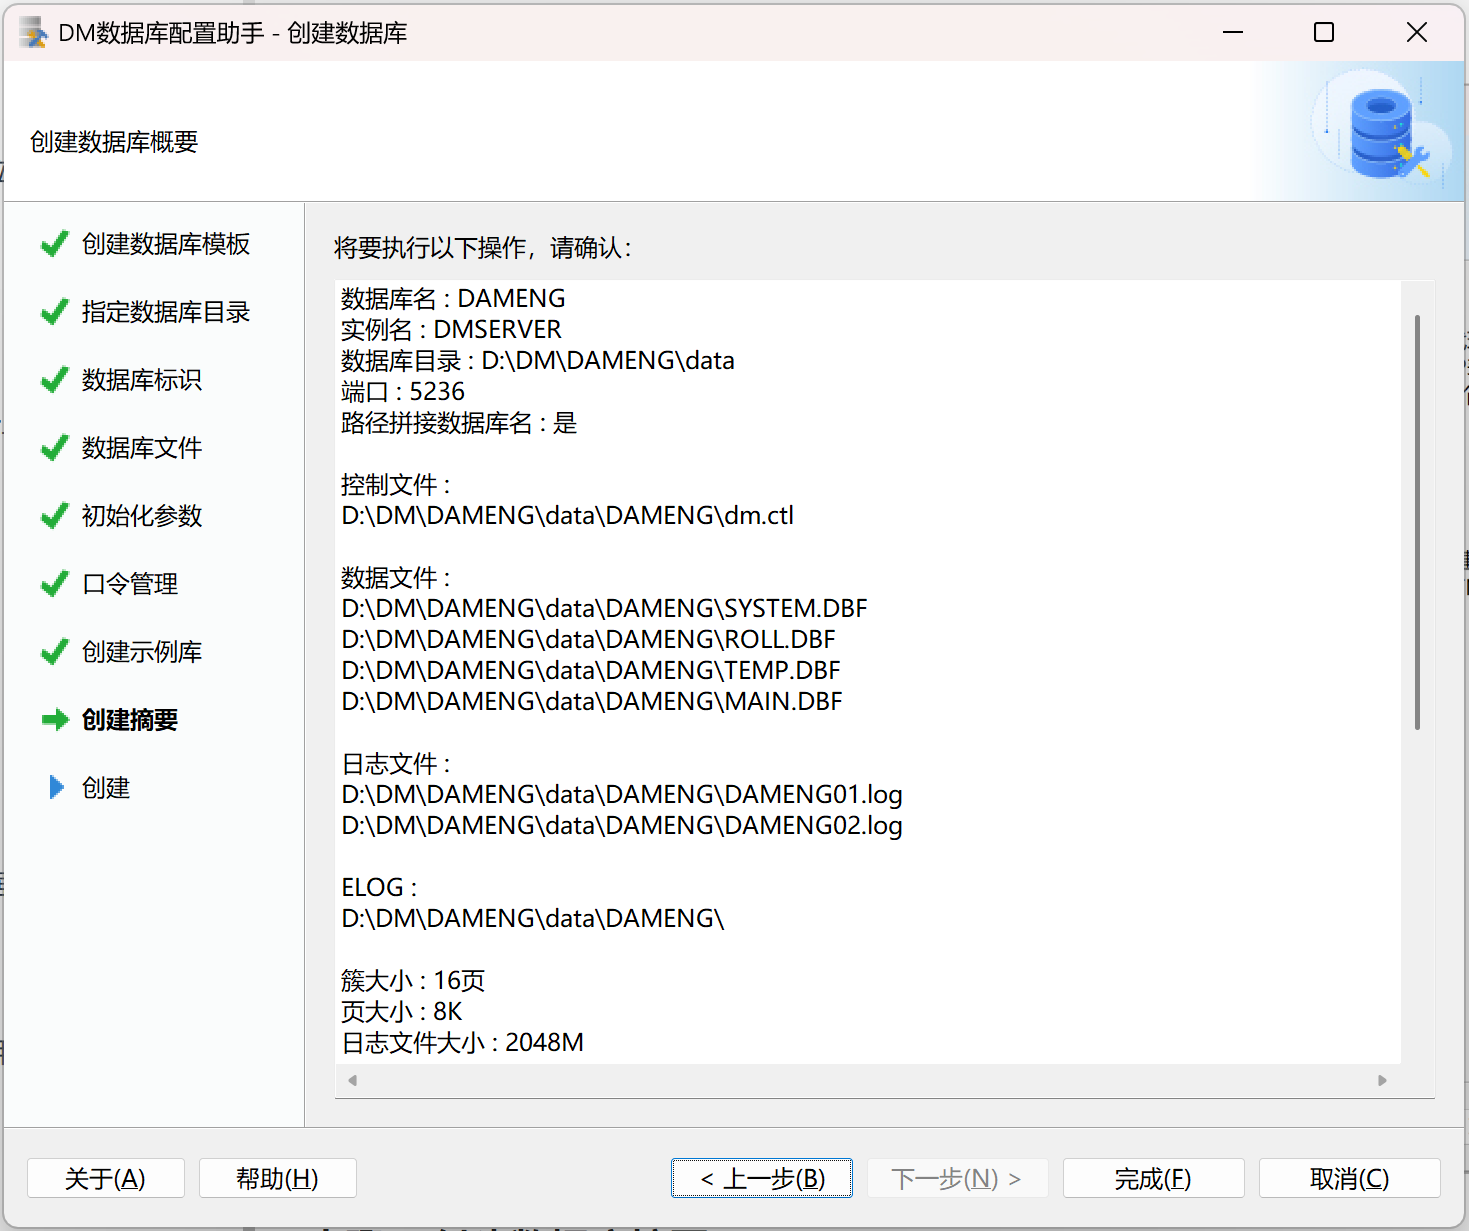
Task: Minimize the DM数据库配置助手 window
Action: [1233, 33]
